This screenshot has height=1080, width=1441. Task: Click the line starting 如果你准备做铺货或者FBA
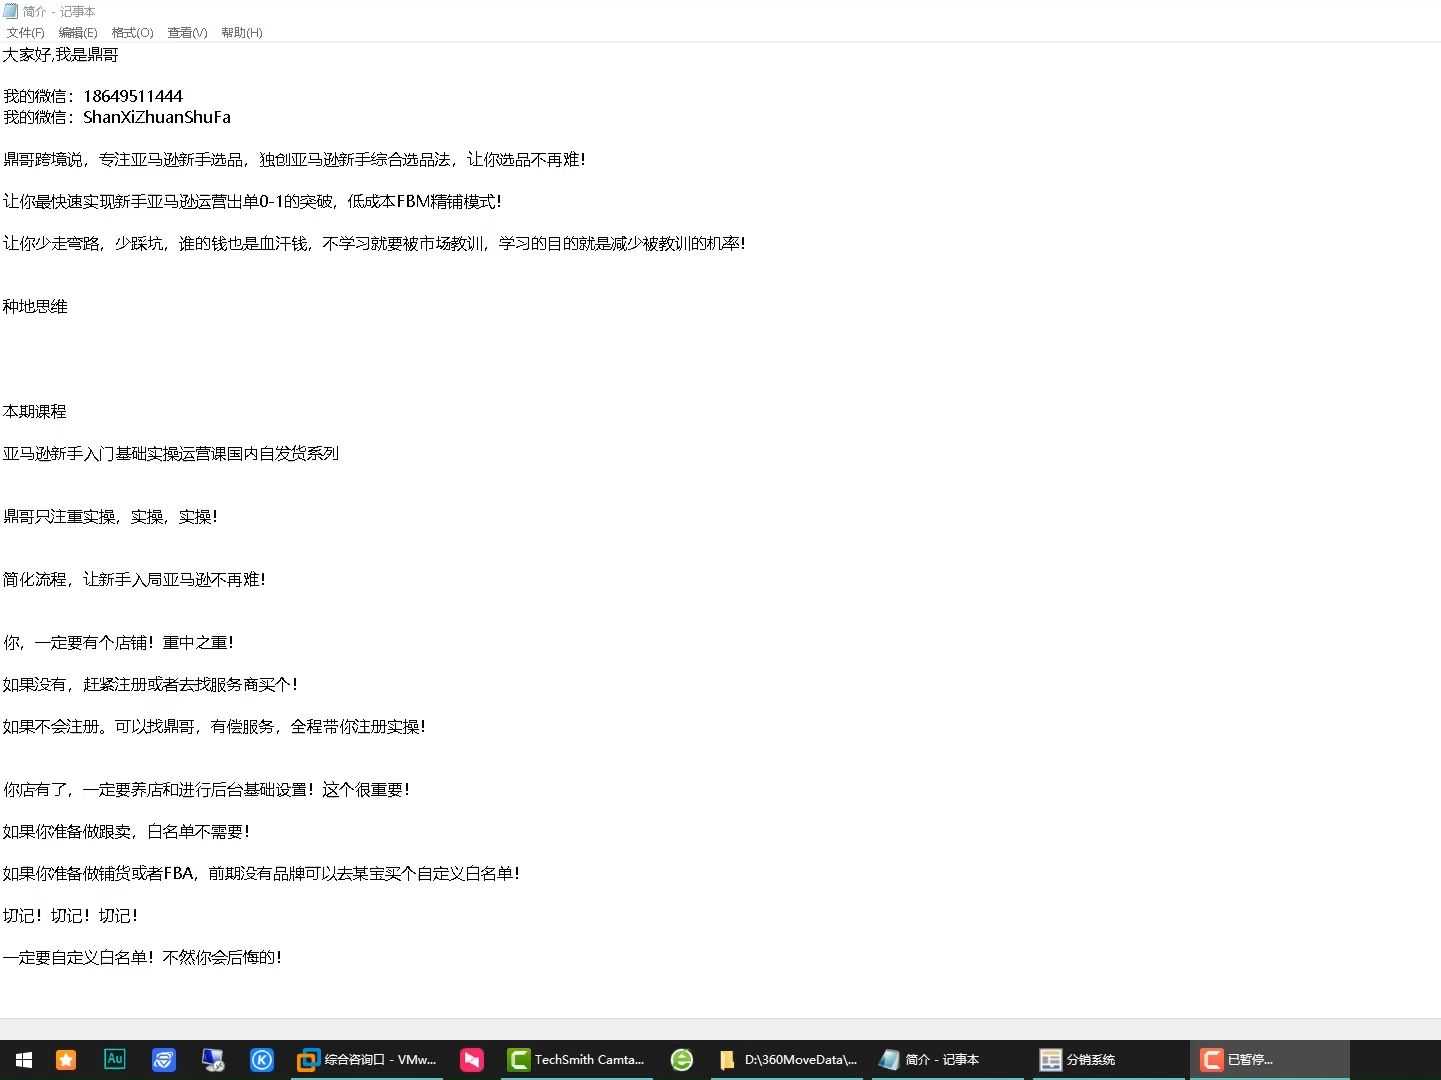coord(261,874)
